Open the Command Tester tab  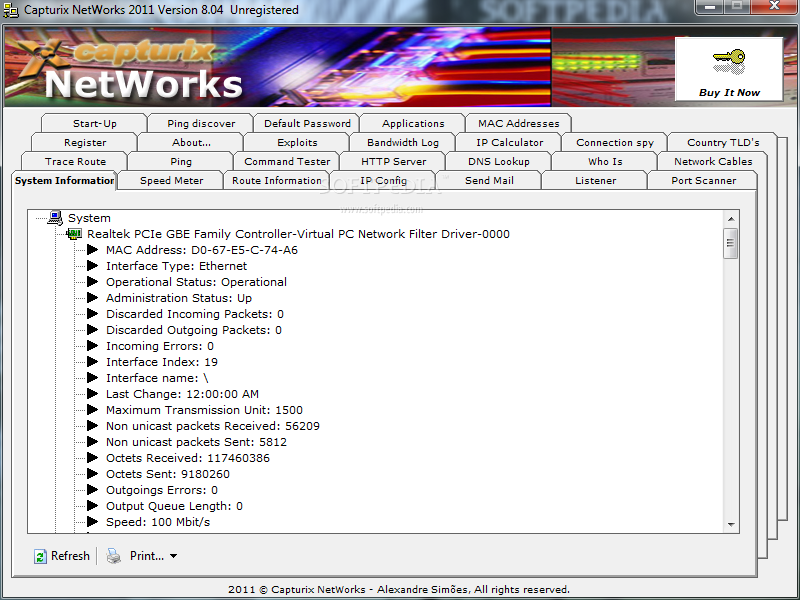tap(287, 162)
